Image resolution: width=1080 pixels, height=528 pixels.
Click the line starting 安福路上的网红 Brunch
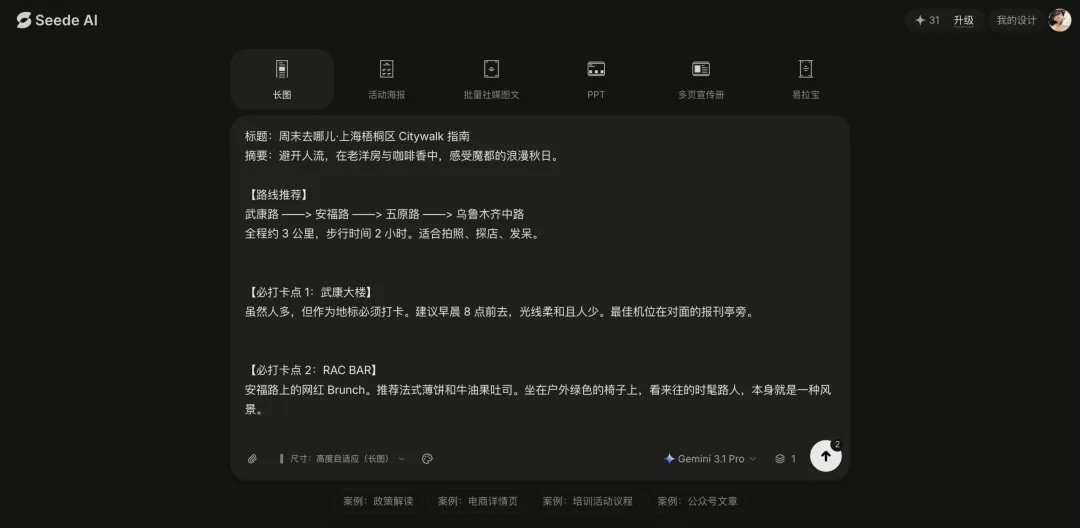pos(538,399)
